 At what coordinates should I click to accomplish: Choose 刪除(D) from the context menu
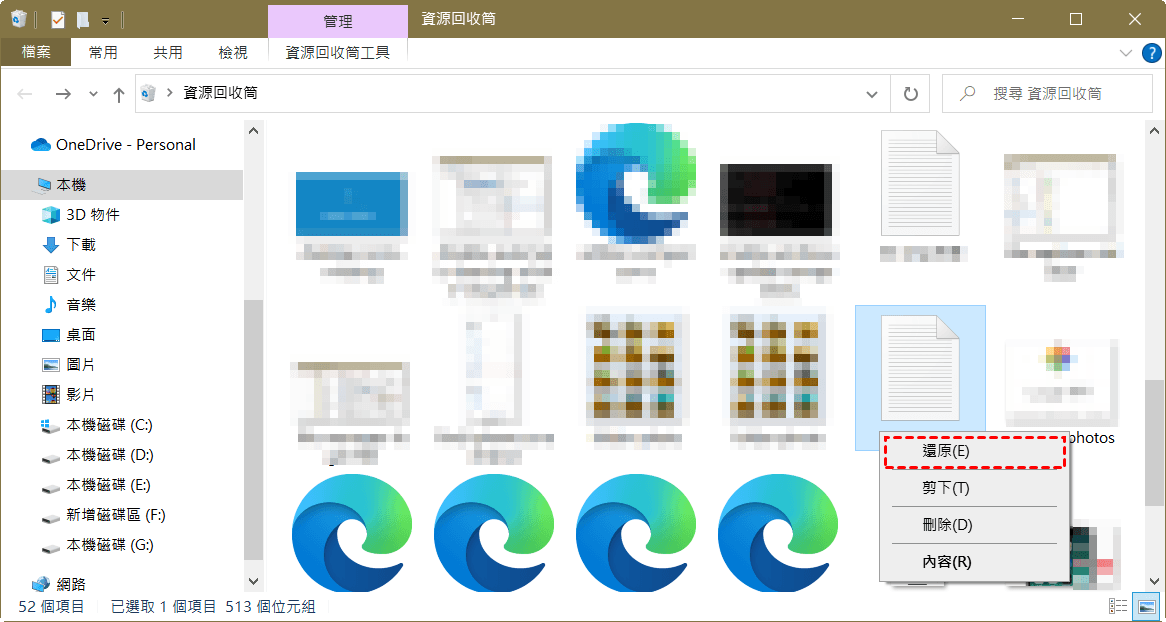[974, 525]
